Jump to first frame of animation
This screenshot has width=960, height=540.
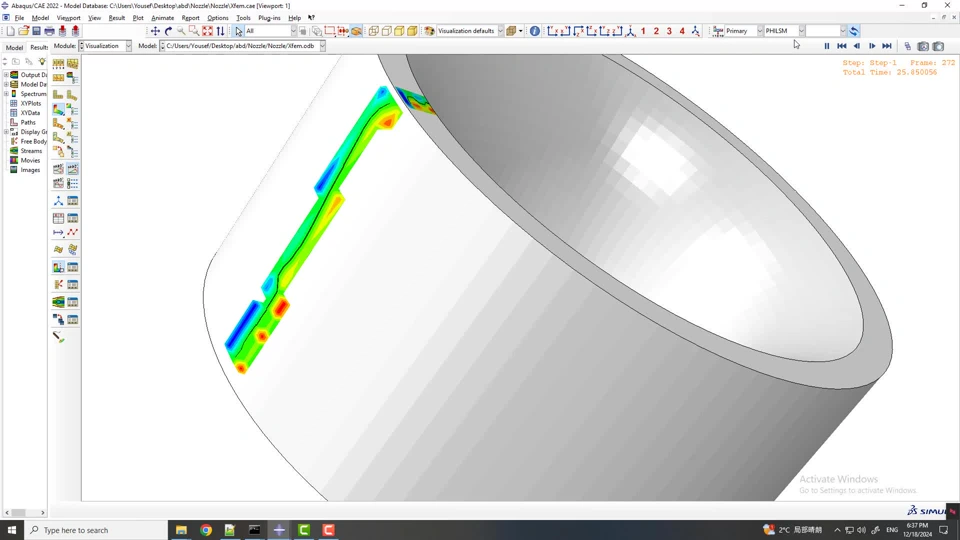coord(842,46)
